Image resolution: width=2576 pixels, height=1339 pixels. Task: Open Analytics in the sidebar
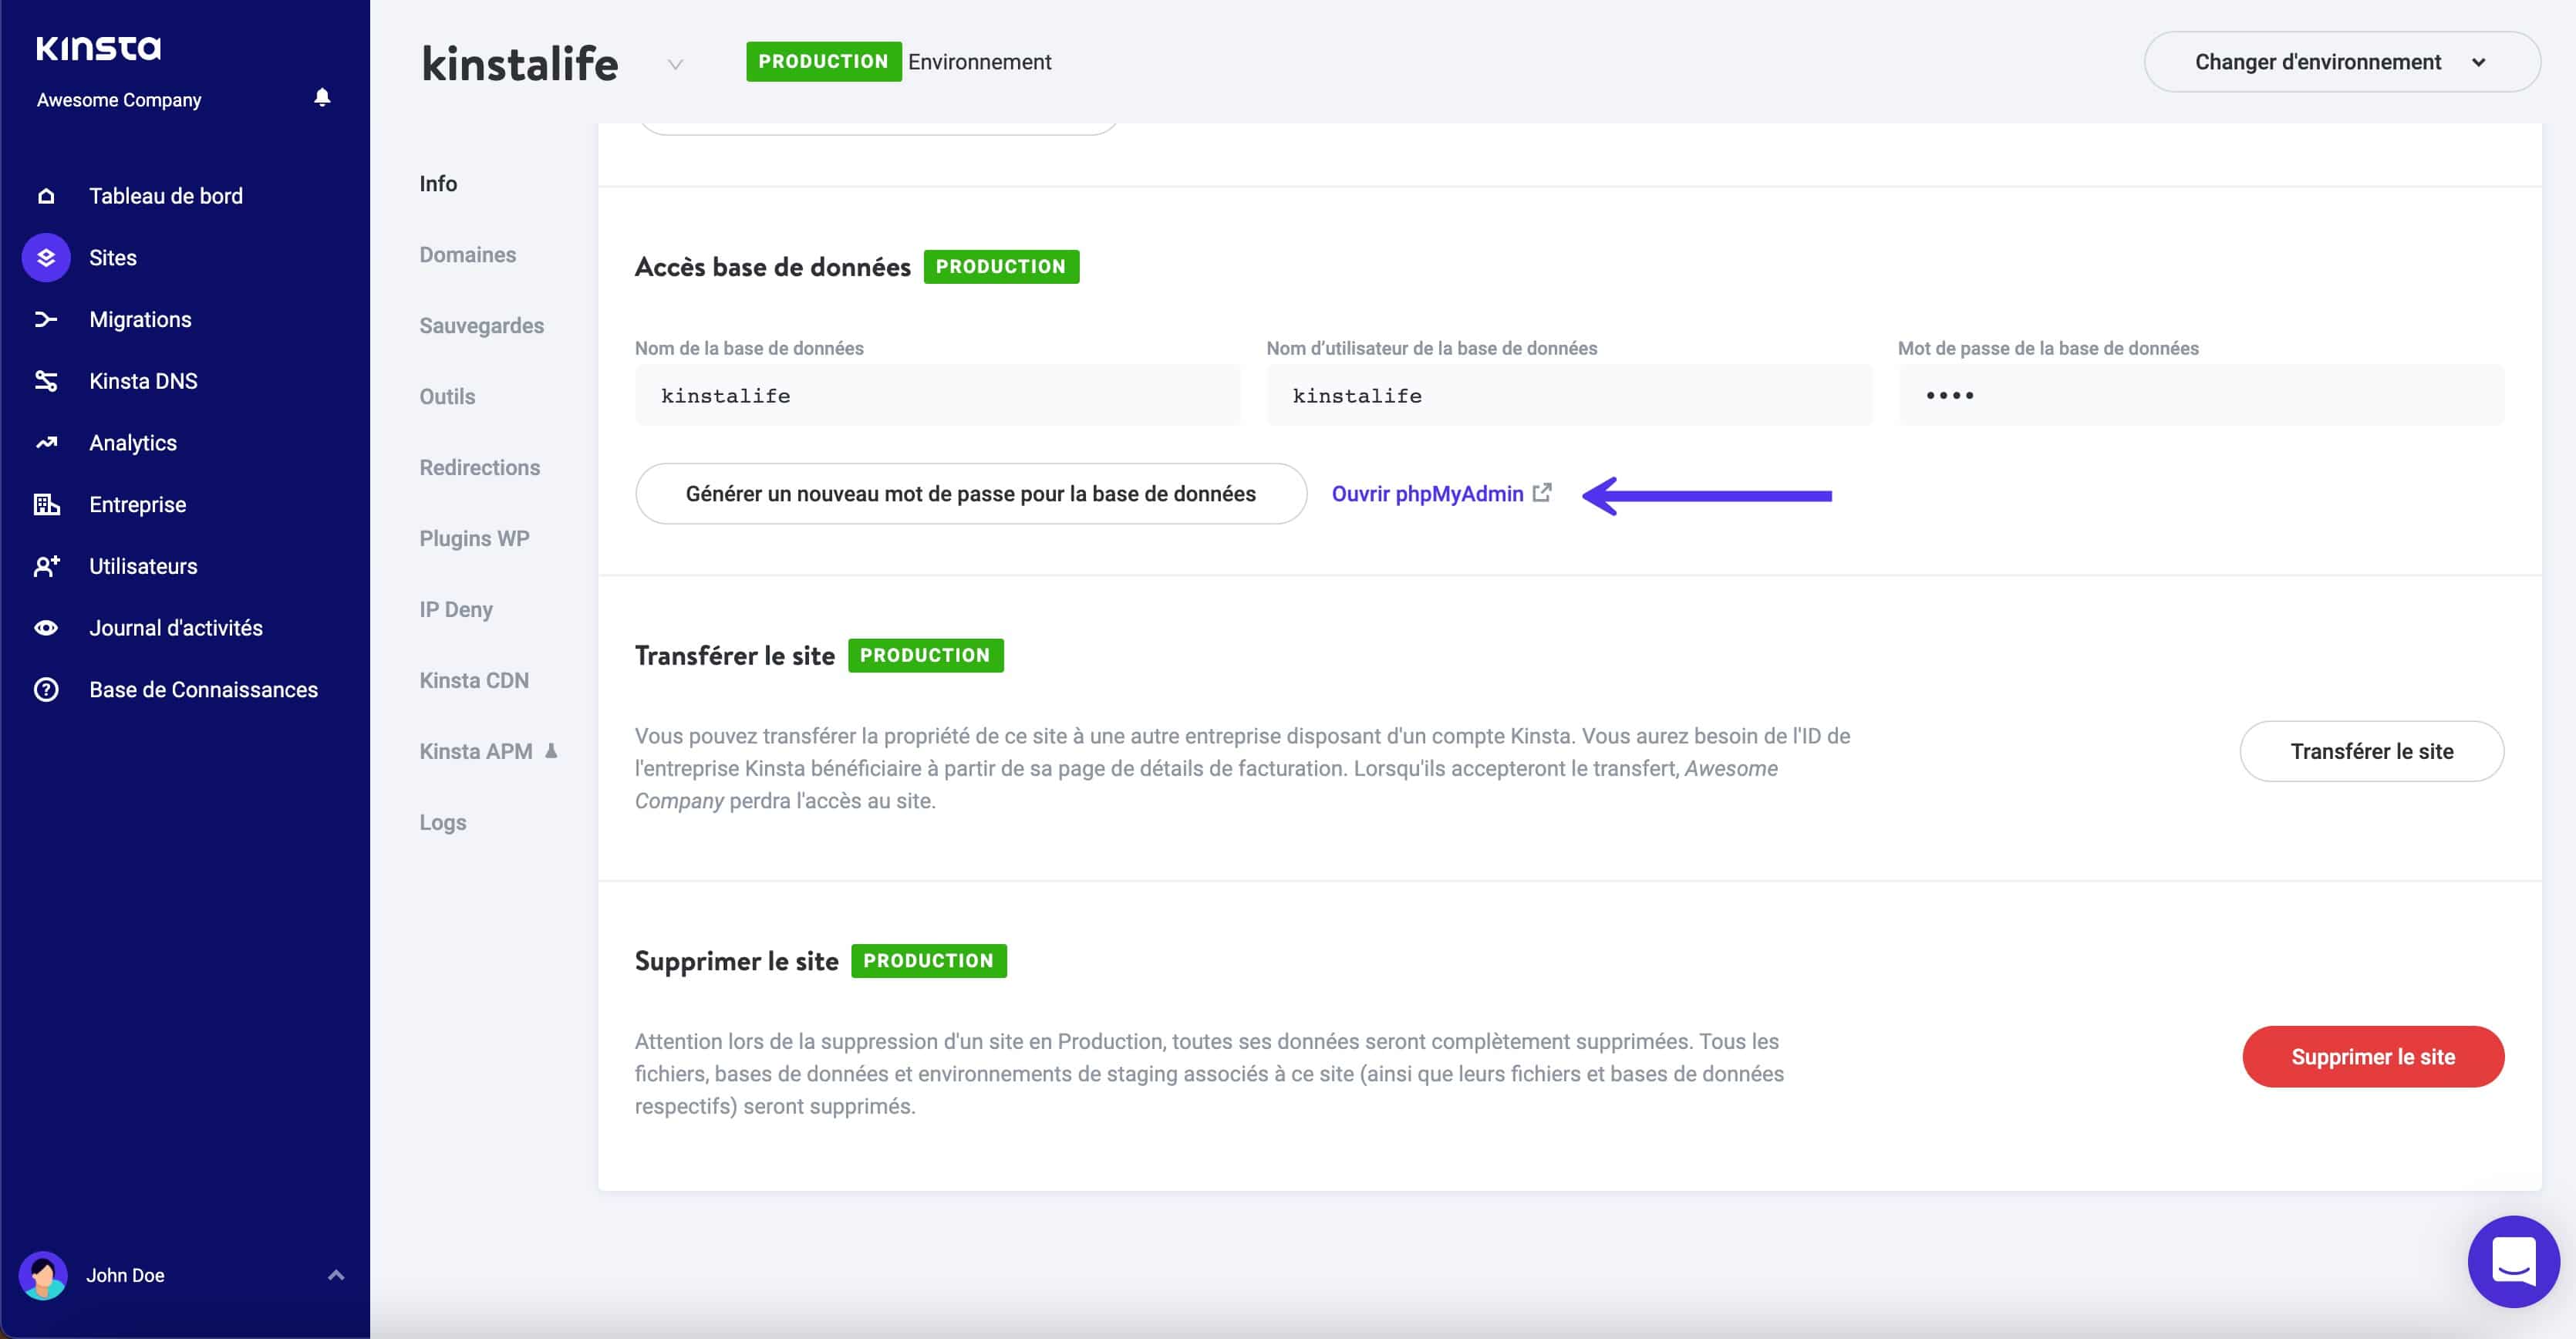(x=133, y=443)
